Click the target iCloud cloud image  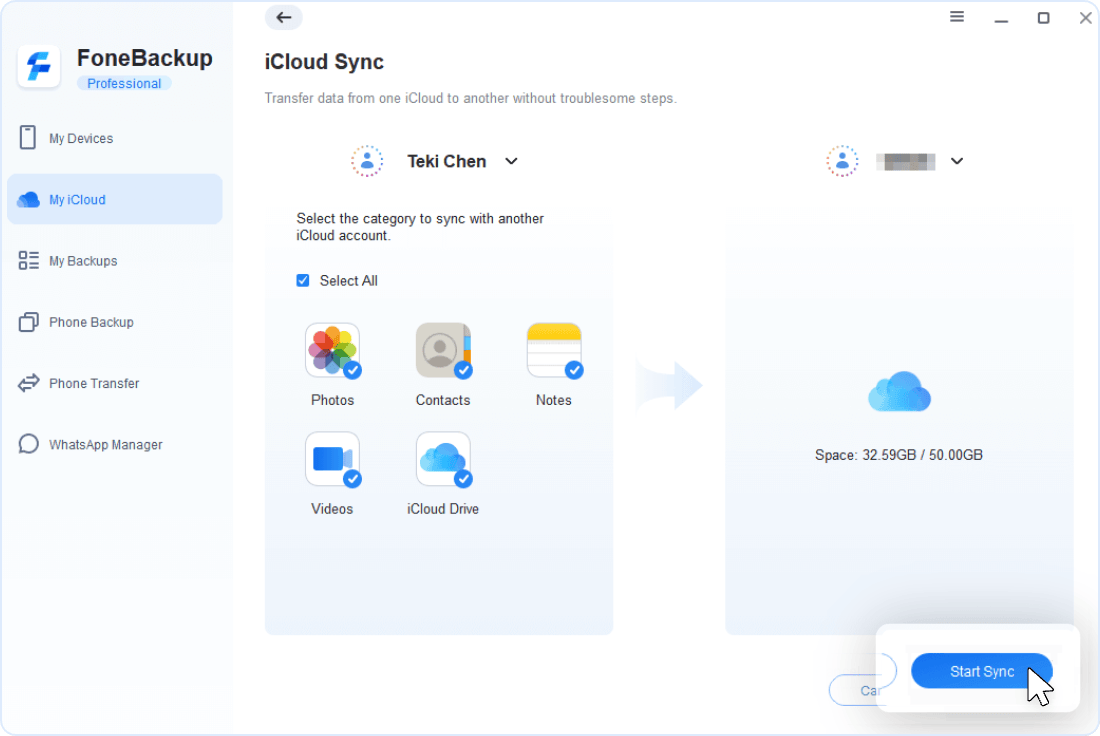click(x=899, y=391)
